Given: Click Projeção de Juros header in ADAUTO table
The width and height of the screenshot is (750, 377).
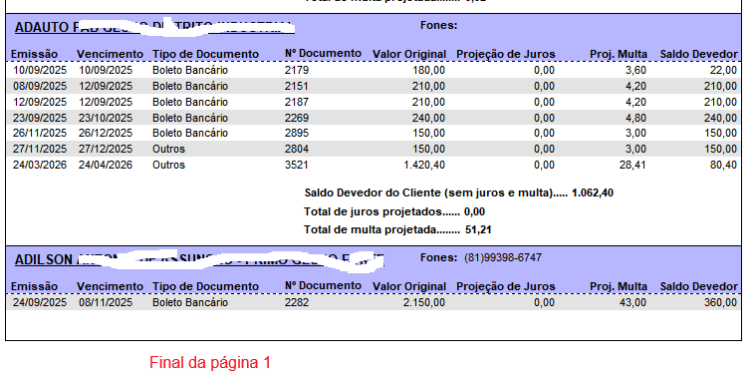Looking at the screenshot, I should coord(506,55).
